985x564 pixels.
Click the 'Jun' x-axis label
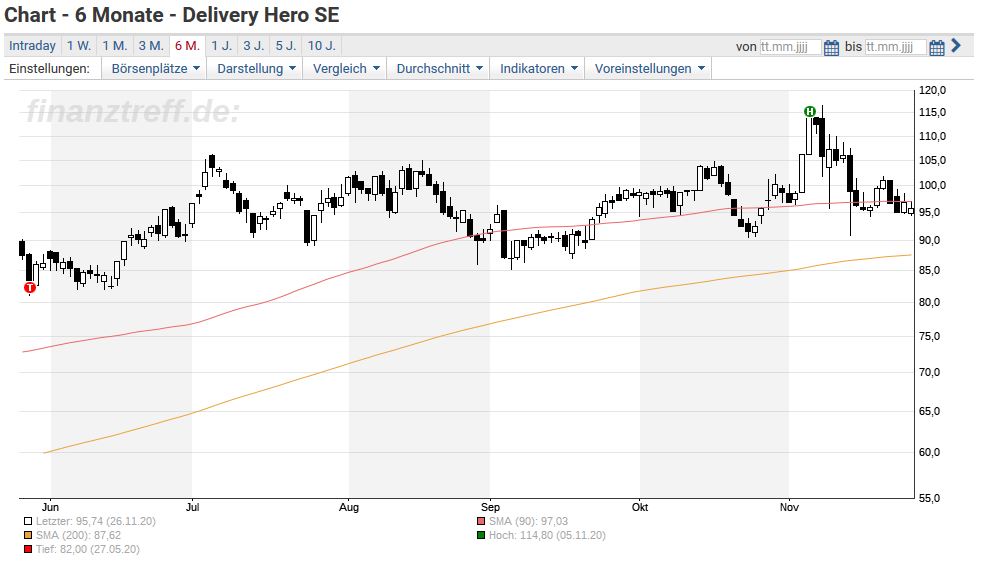tap(50, 507)
